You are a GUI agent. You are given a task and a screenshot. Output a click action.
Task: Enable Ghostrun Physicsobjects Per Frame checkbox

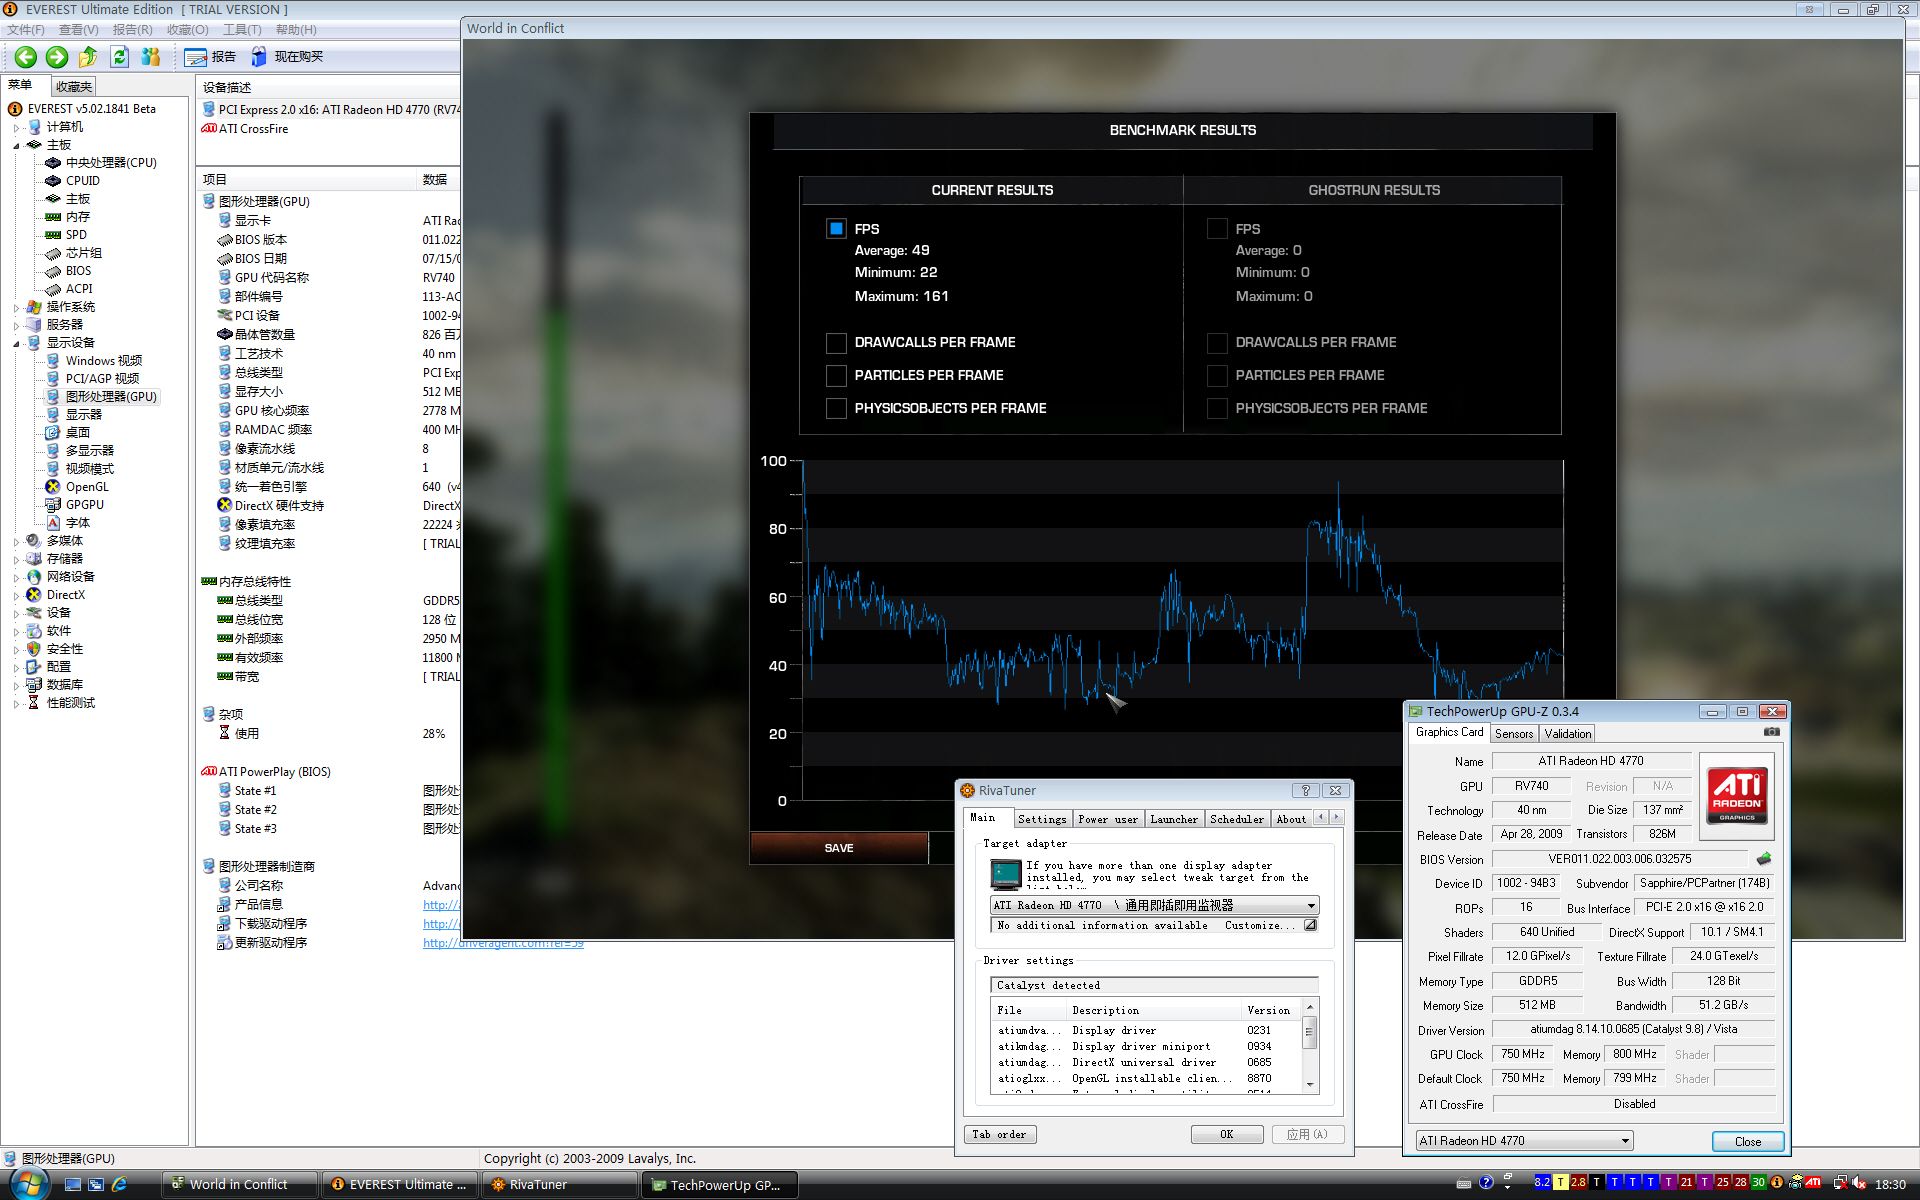coord(1217,409)
